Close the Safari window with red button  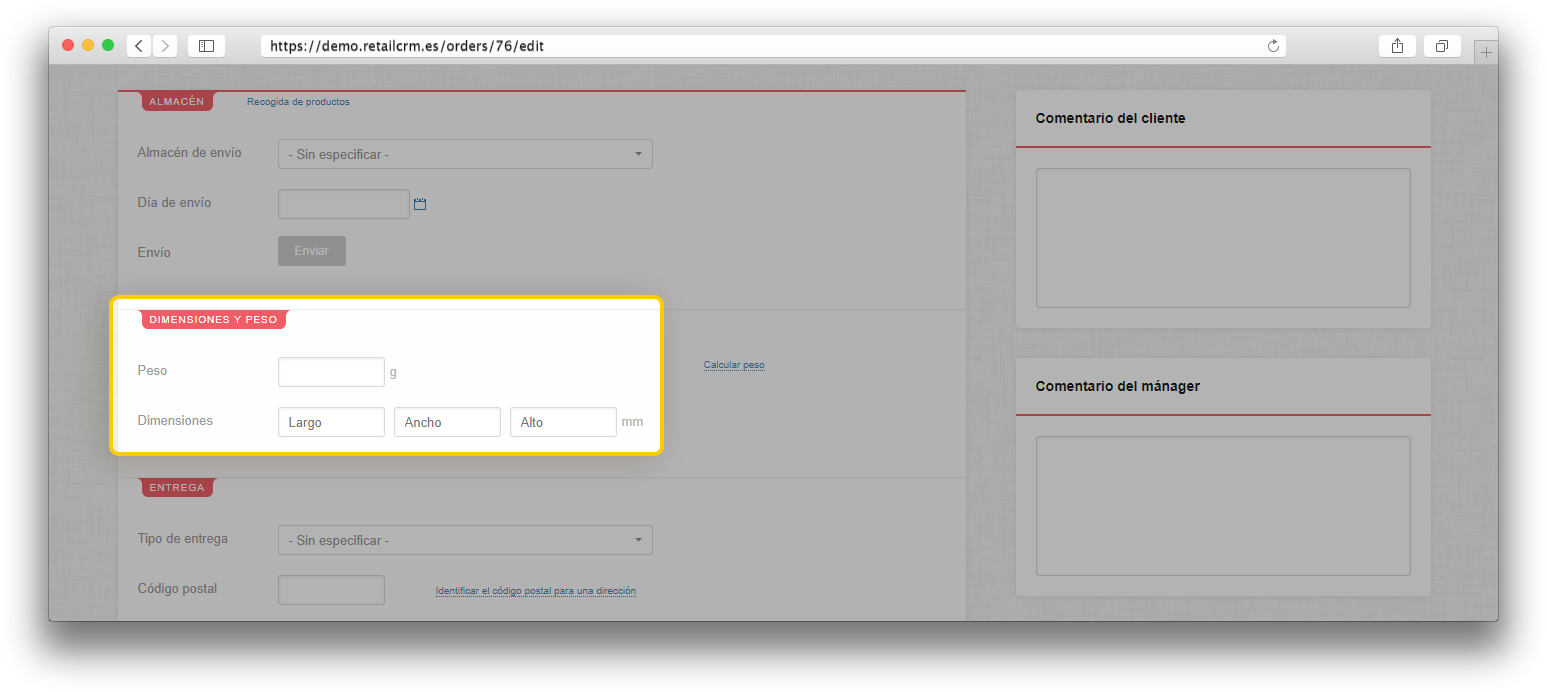coord(68,45)
